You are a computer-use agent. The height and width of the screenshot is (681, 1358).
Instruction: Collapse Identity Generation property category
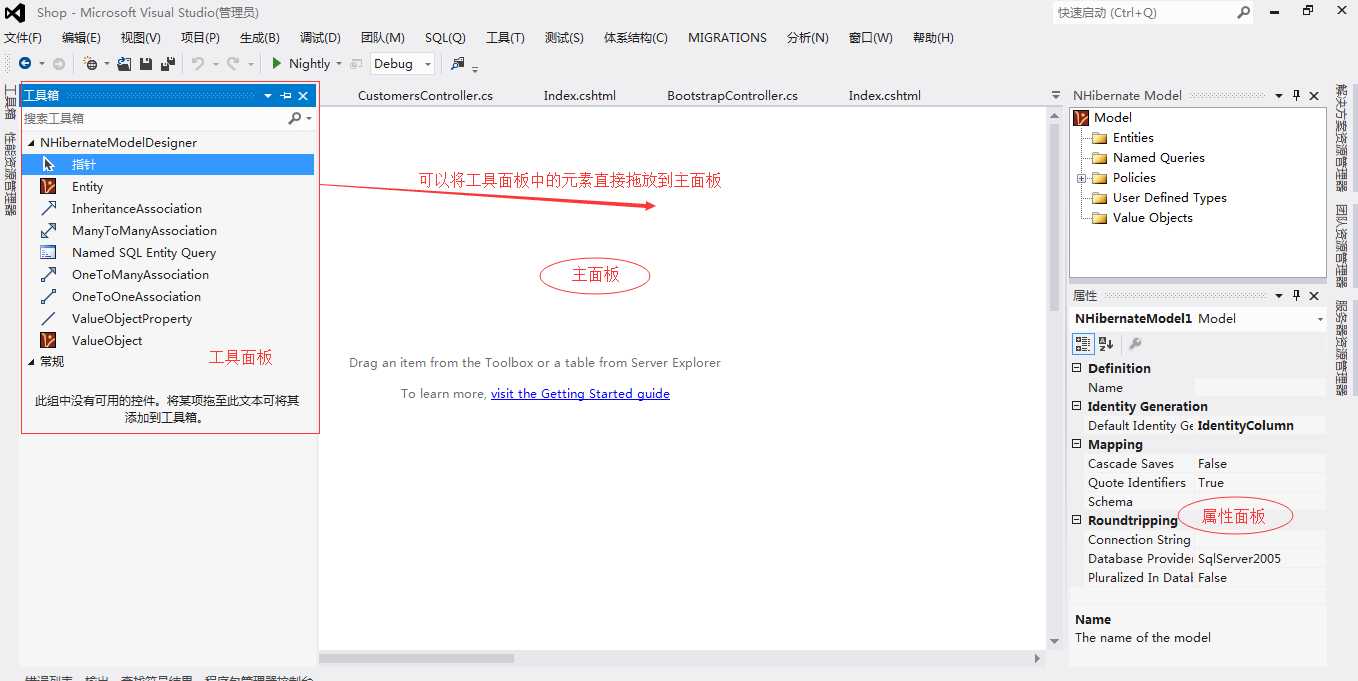click(x=1077, y=406)
